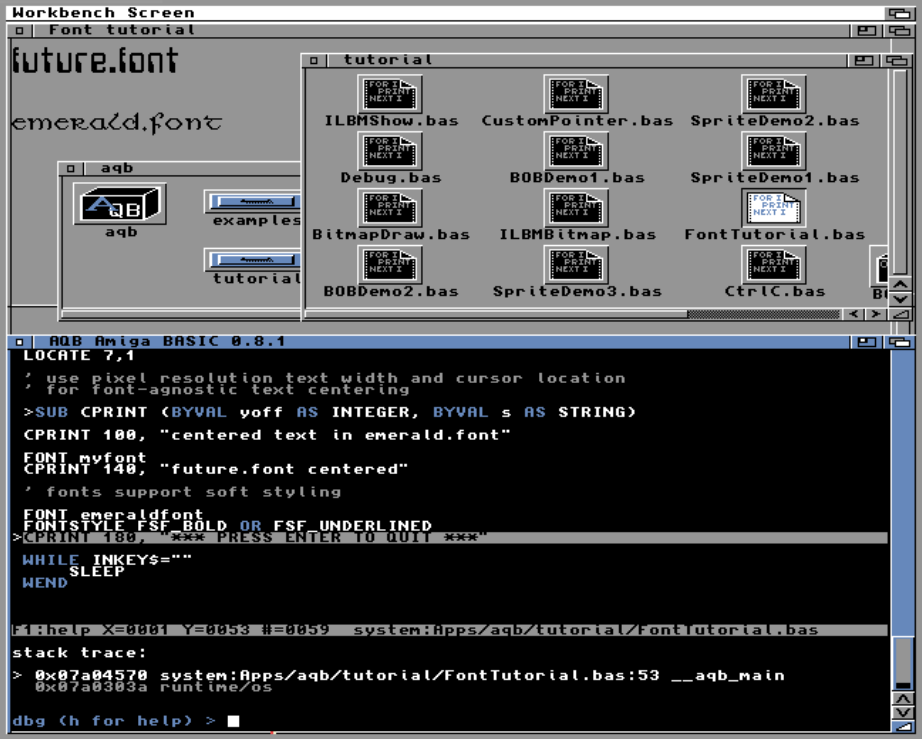Click the emerald.font sample text

click(x=116, y=122)
